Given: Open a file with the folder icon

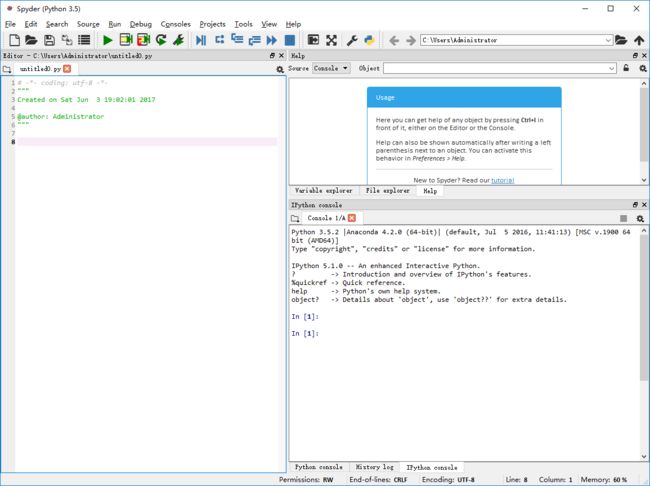Looking at the screenshot, I should [32, 40].
